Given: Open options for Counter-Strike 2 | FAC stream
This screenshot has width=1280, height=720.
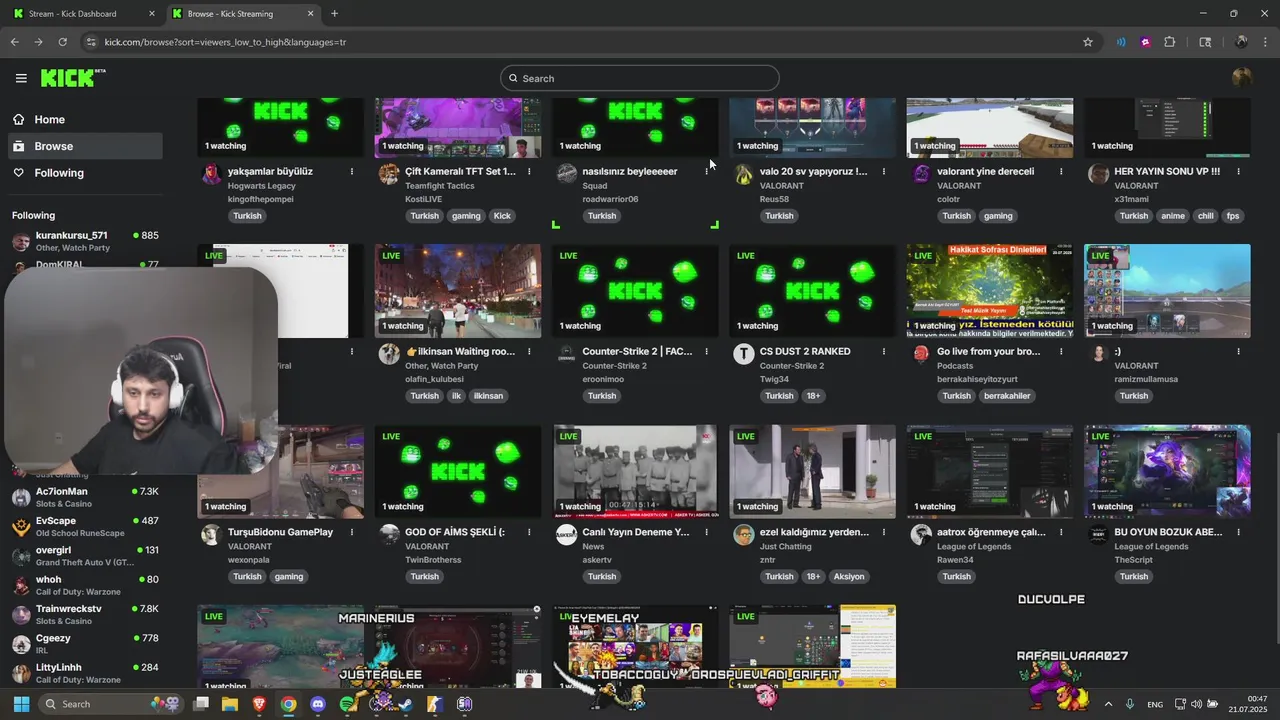Looking at the screenshot, I should click(x=706, y=351).
